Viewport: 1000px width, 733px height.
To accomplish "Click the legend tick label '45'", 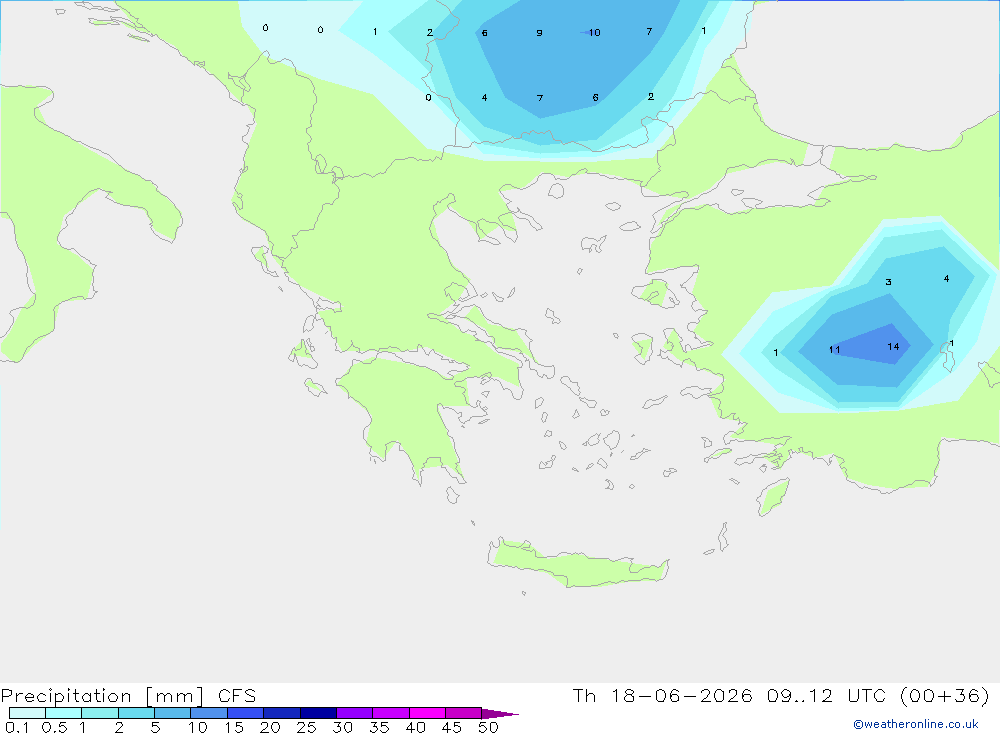I will click(452, 727).
